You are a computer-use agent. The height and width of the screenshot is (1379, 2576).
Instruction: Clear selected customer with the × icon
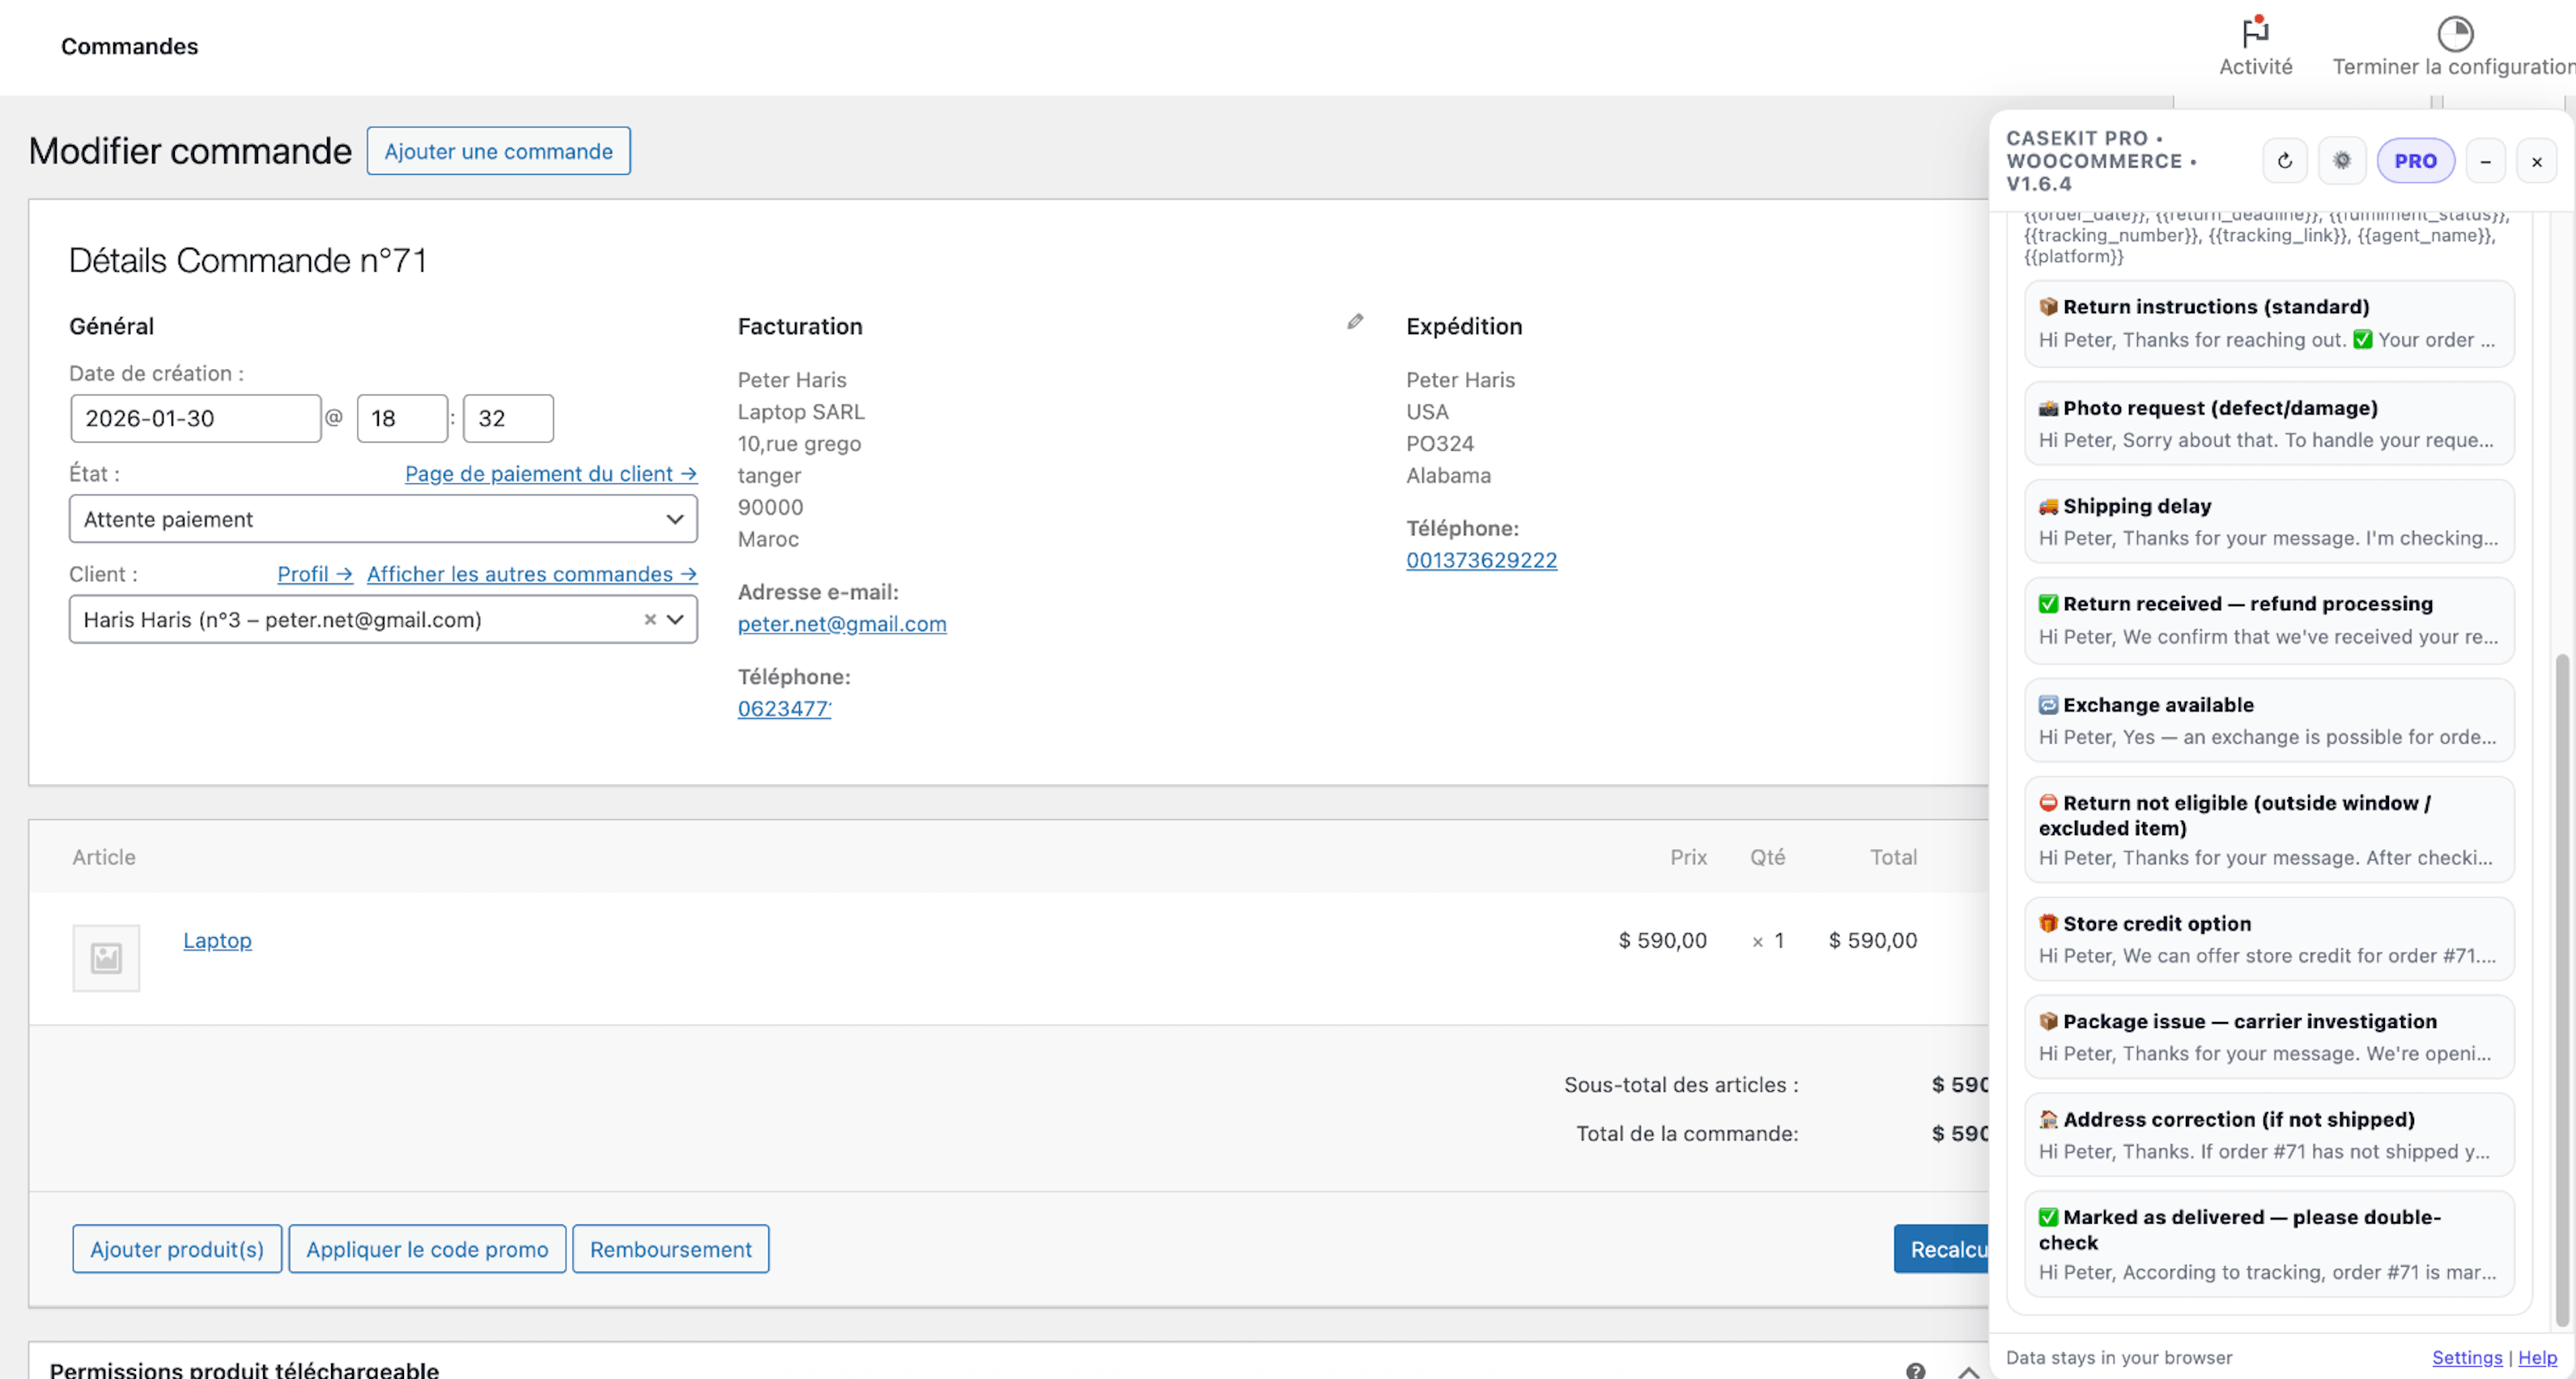649,619
